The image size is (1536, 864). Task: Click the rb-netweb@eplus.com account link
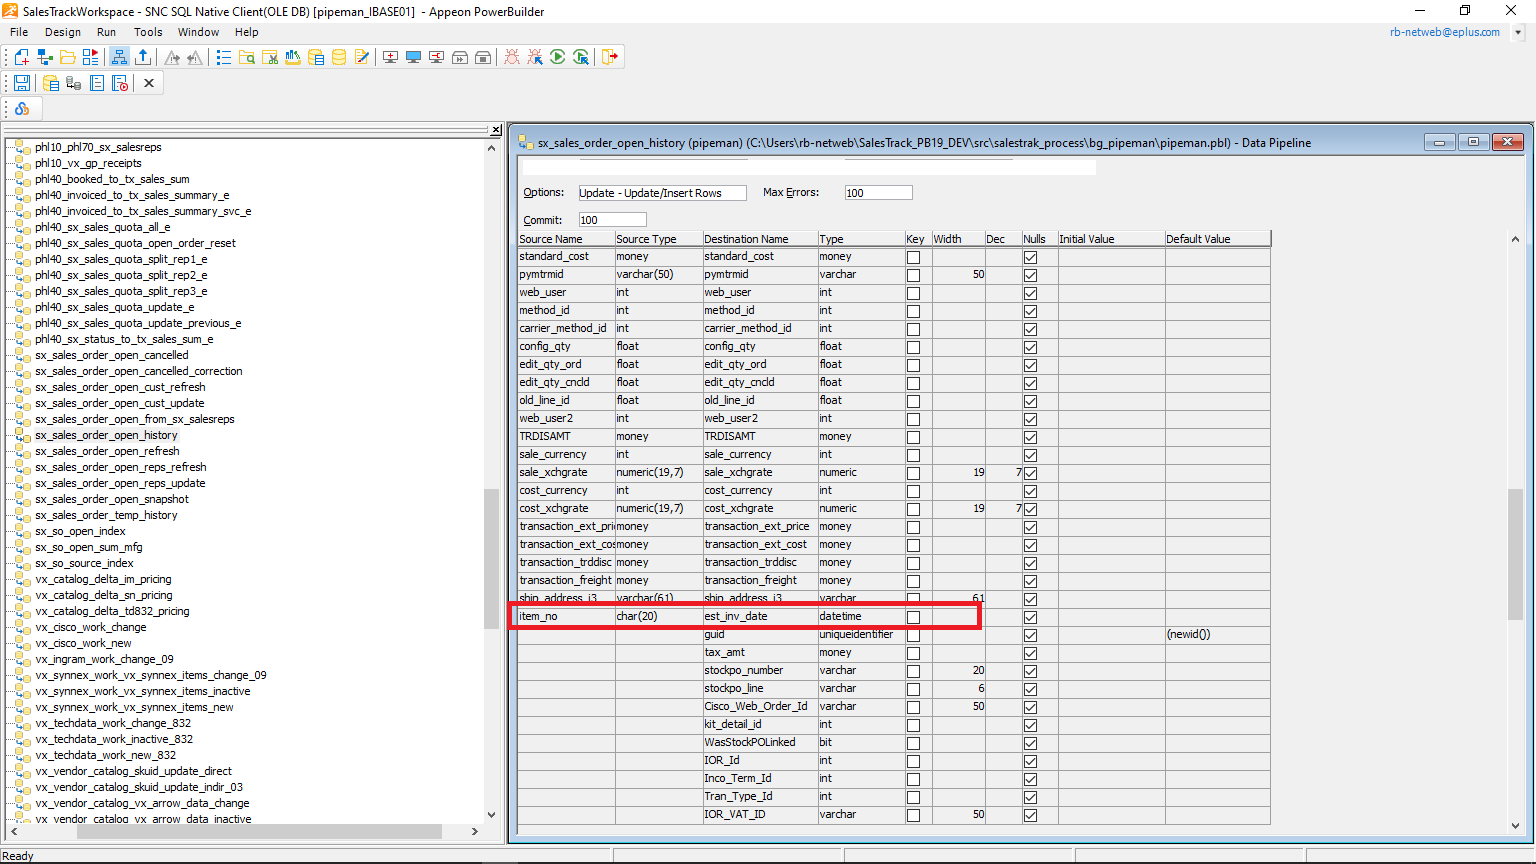(x=1444, y=32)
